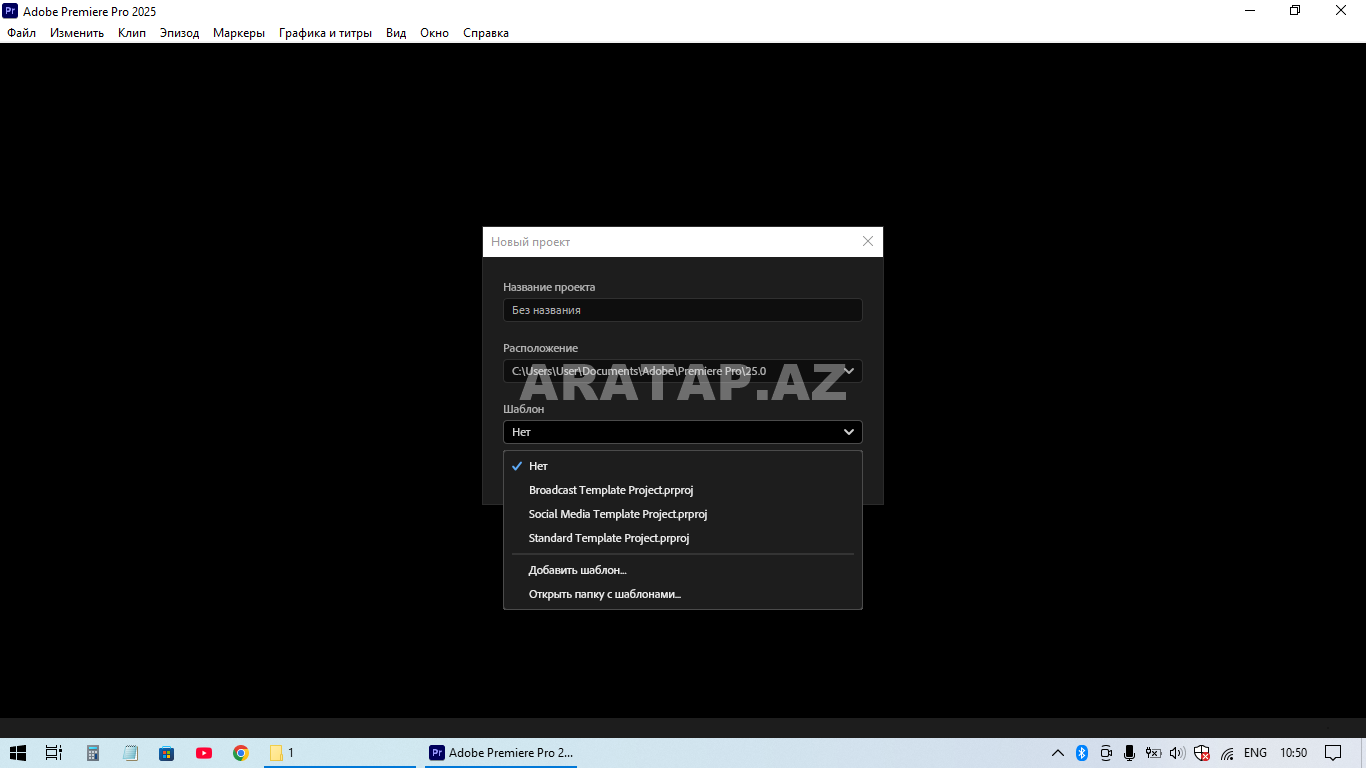Open the clock showing 10:50
Image resolution: width=1366 pixels, height=768 pixels.
click(x=1293, y=753)
